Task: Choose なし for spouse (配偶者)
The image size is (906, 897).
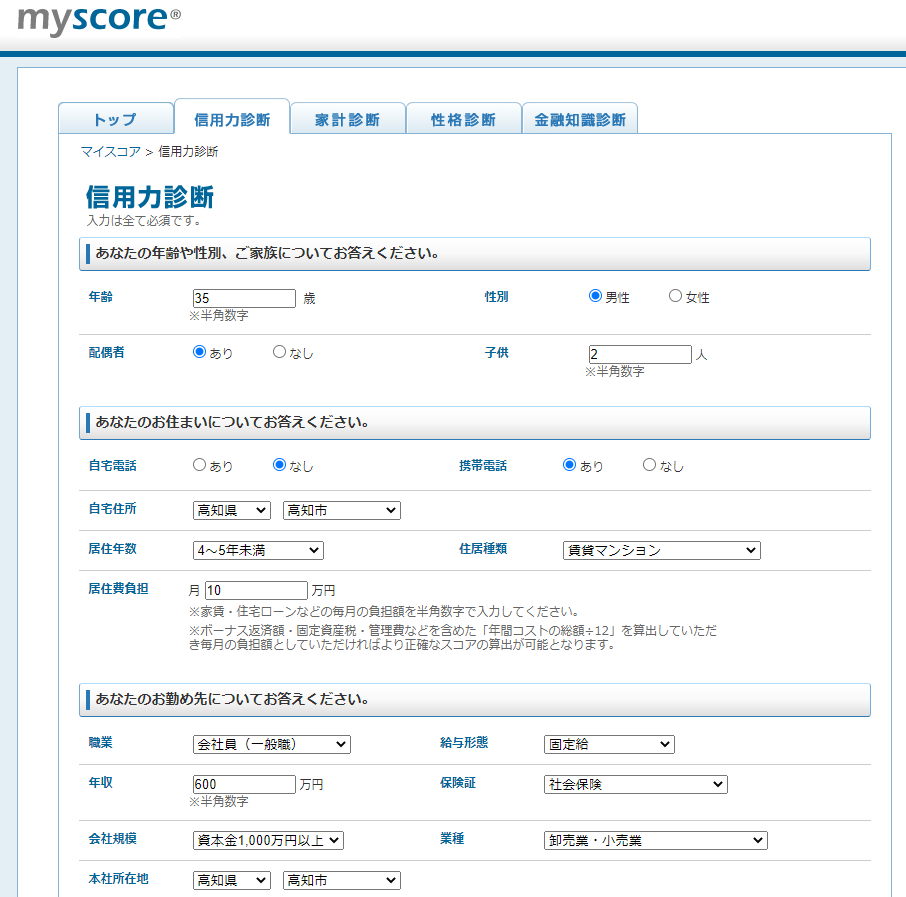Action: (x=280, y=352)
